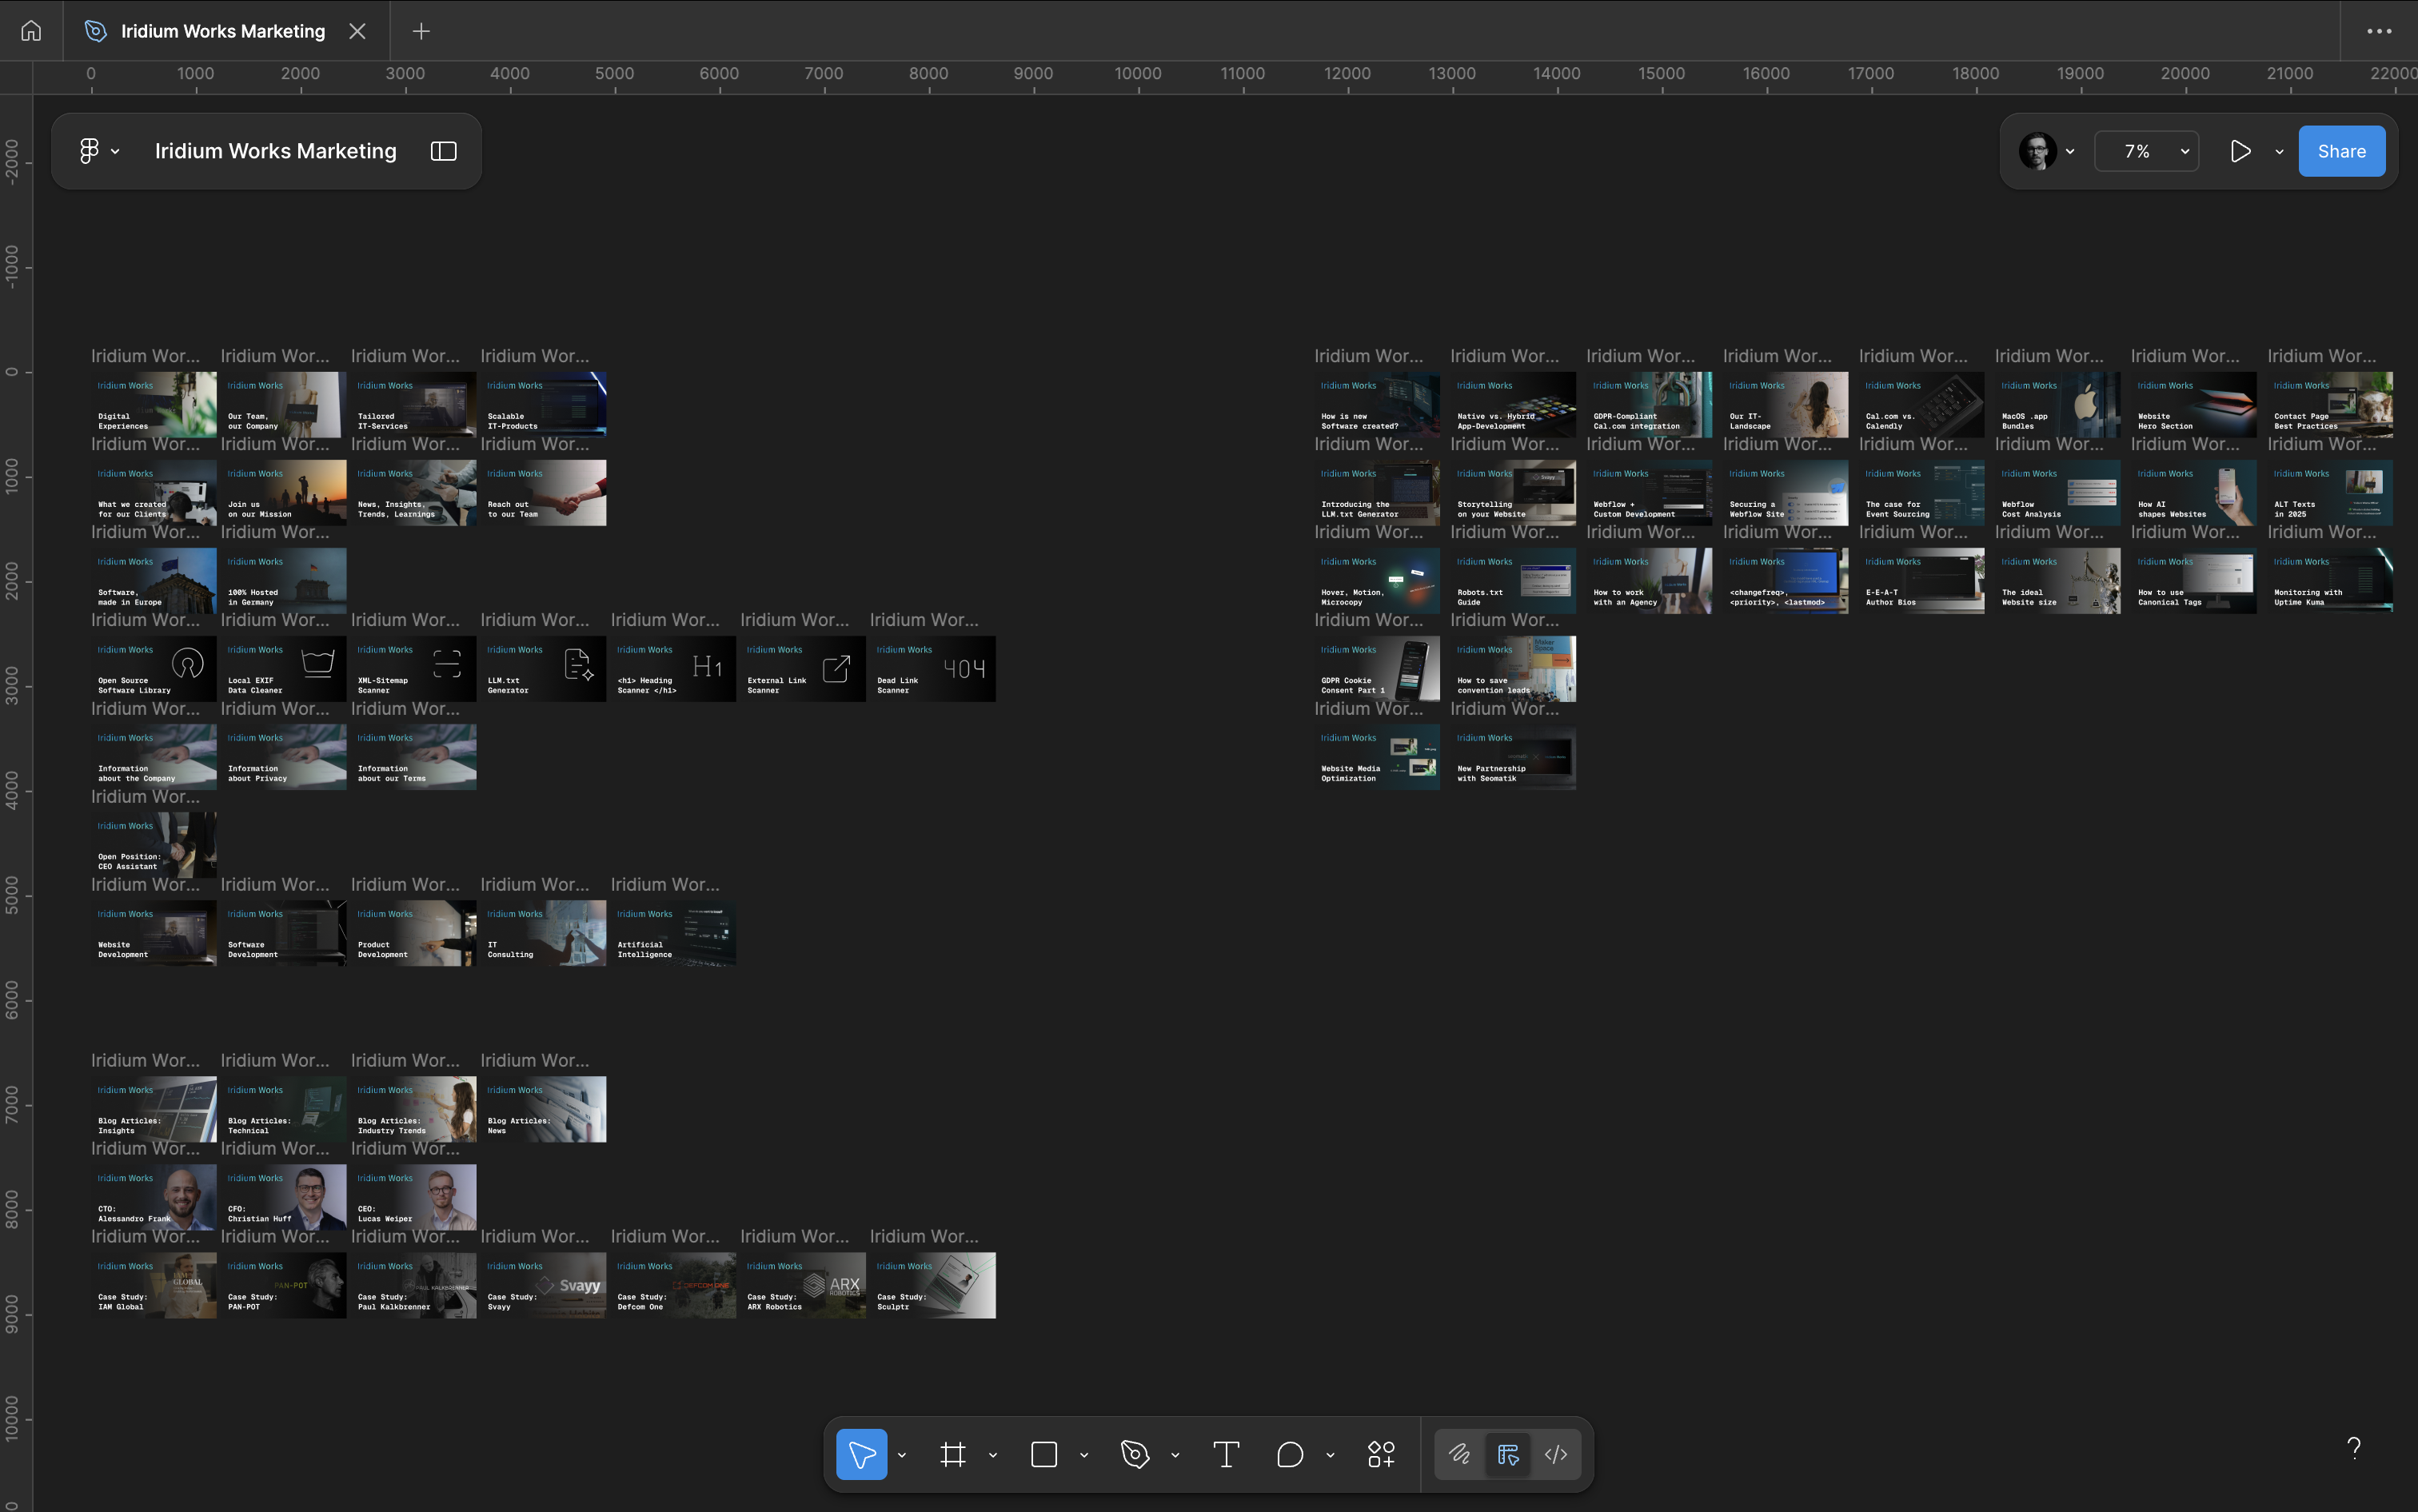Expand the Figma main menu chevron
2418x1512 pixels.
115,152
